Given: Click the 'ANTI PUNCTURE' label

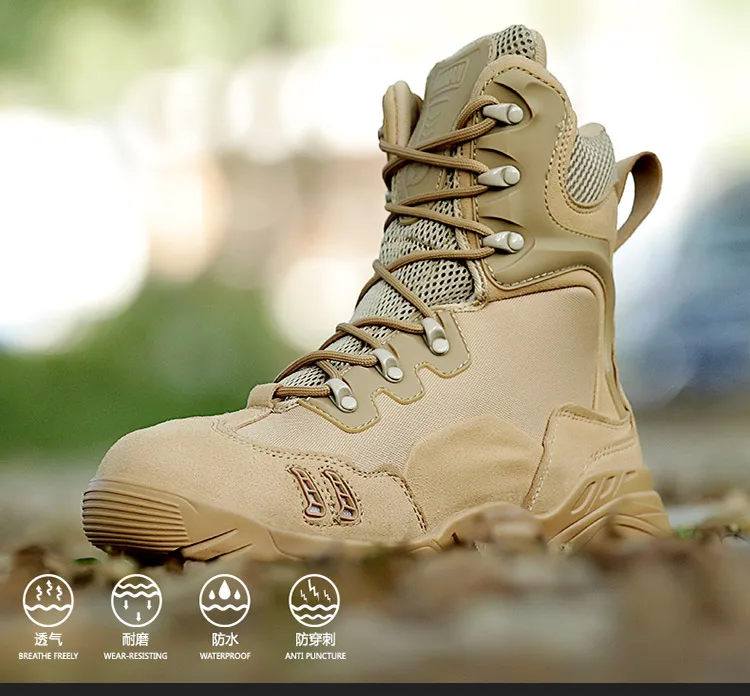Looking at the screenshot, I should [x=316, y=656].
